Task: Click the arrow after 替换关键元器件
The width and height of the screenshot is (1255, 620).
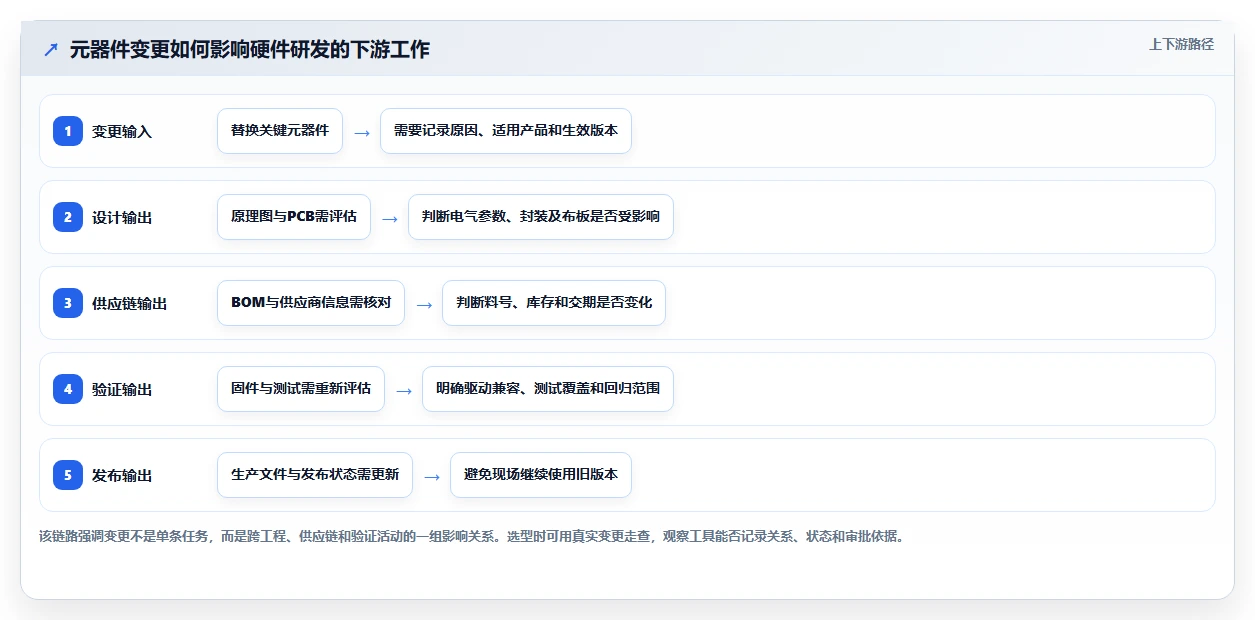Action: pyautogui.click(x=362, y=132)
